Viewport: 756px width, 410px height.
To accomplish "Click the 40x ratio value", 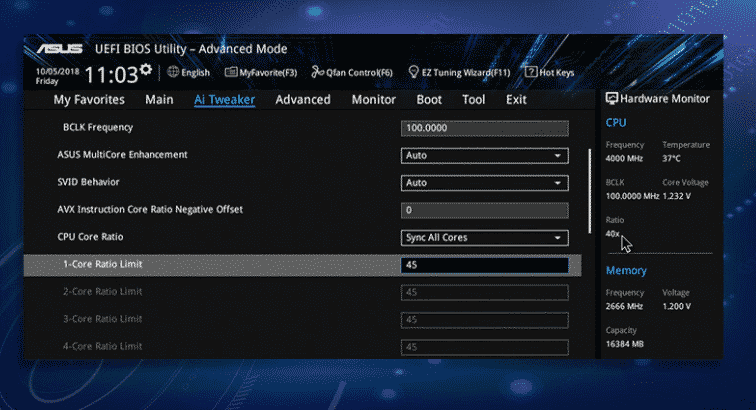I will point(612,234).
